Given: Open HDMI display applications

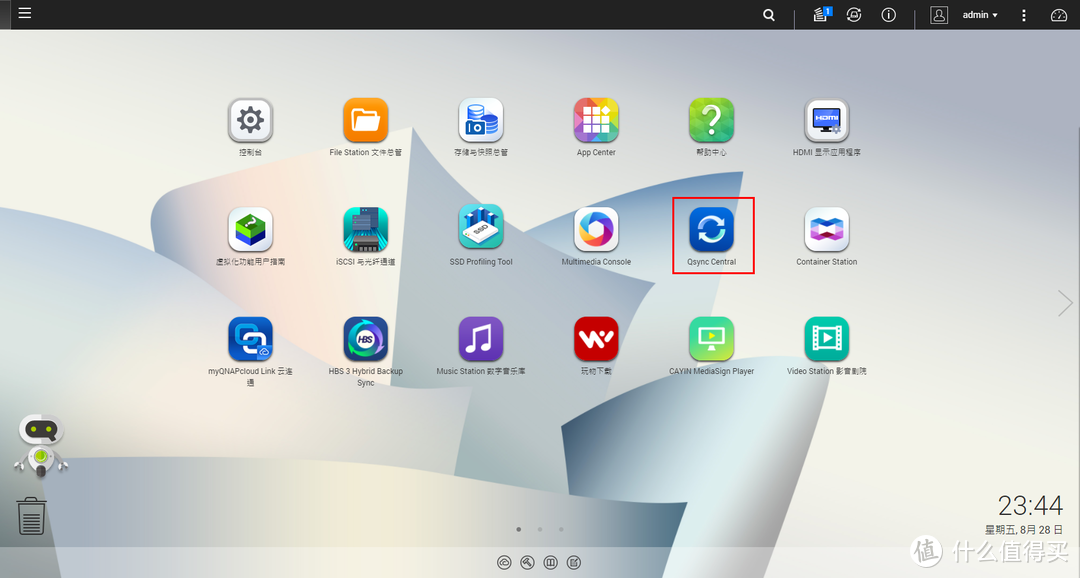Looking at the screenshot, I should click(x=827, y=121).
